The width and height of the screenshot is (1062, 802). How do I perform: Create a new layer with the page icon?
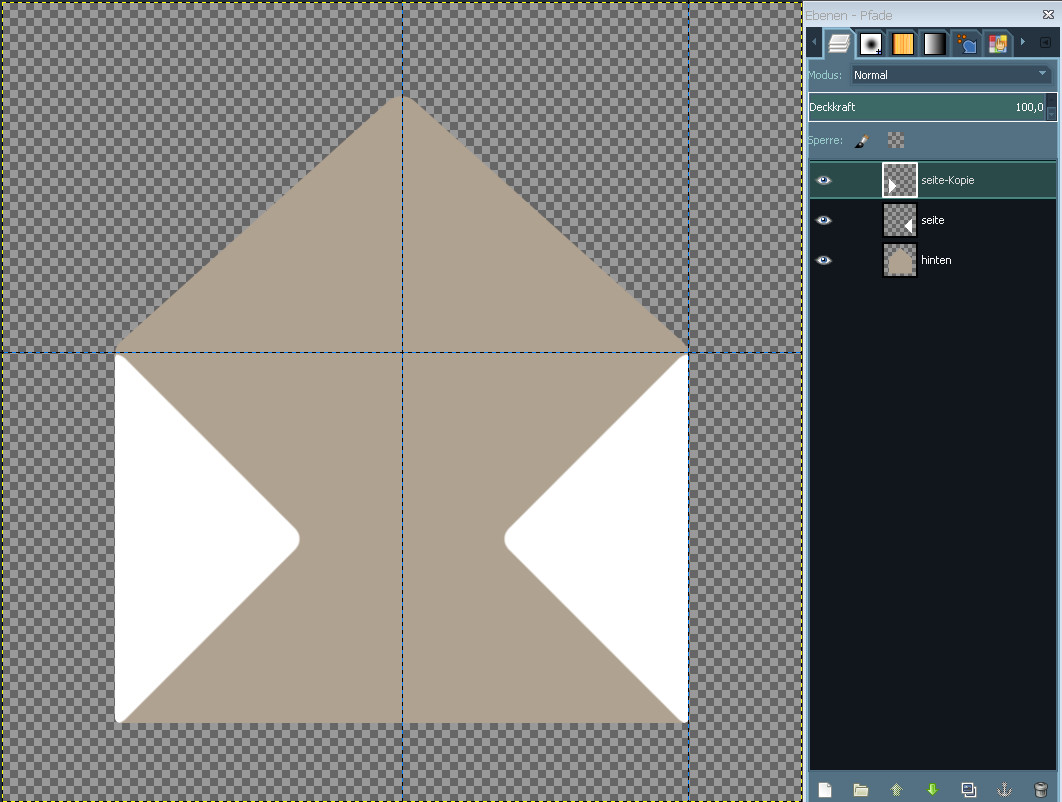tap(825, 790)
